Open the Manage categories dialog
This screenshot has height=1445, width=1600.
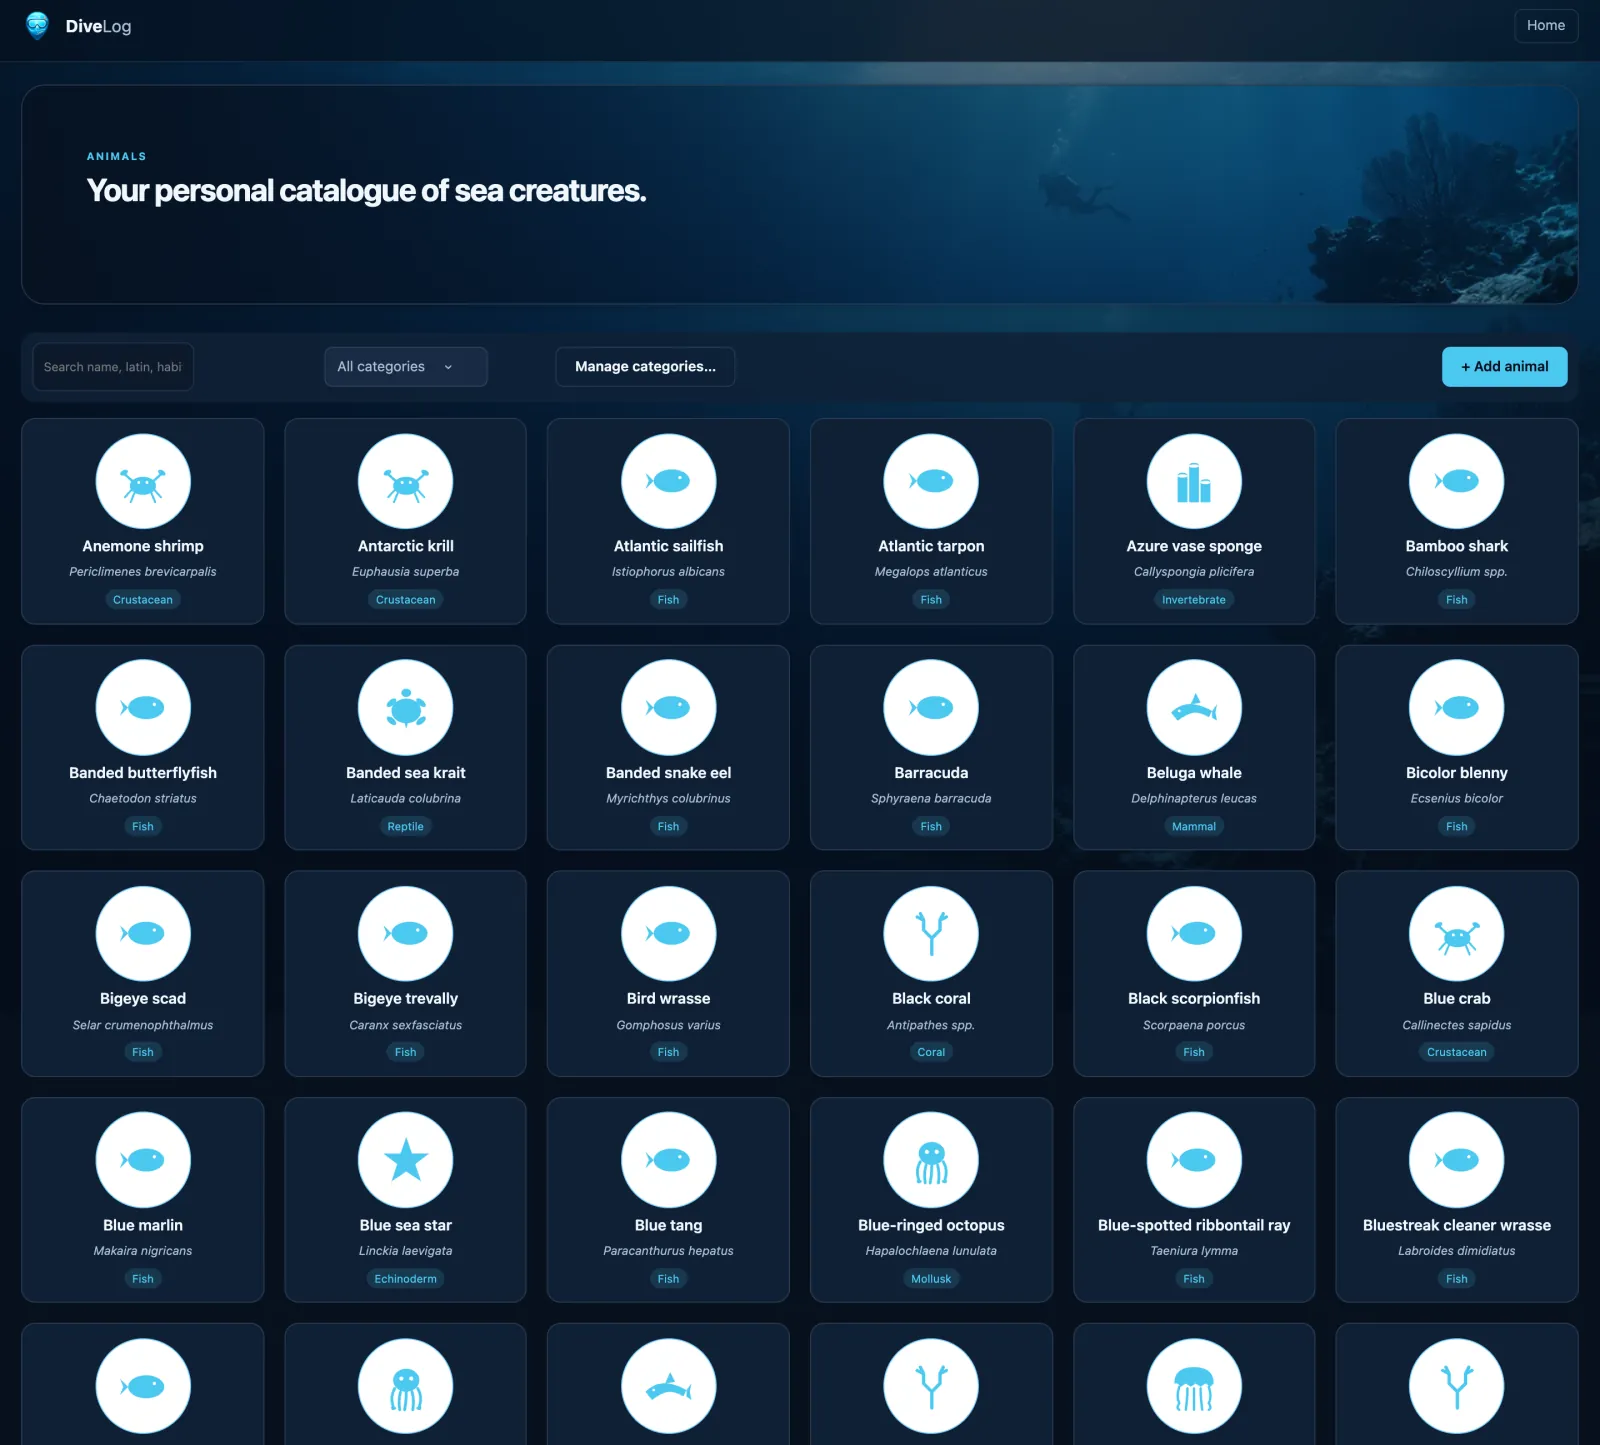645,367
